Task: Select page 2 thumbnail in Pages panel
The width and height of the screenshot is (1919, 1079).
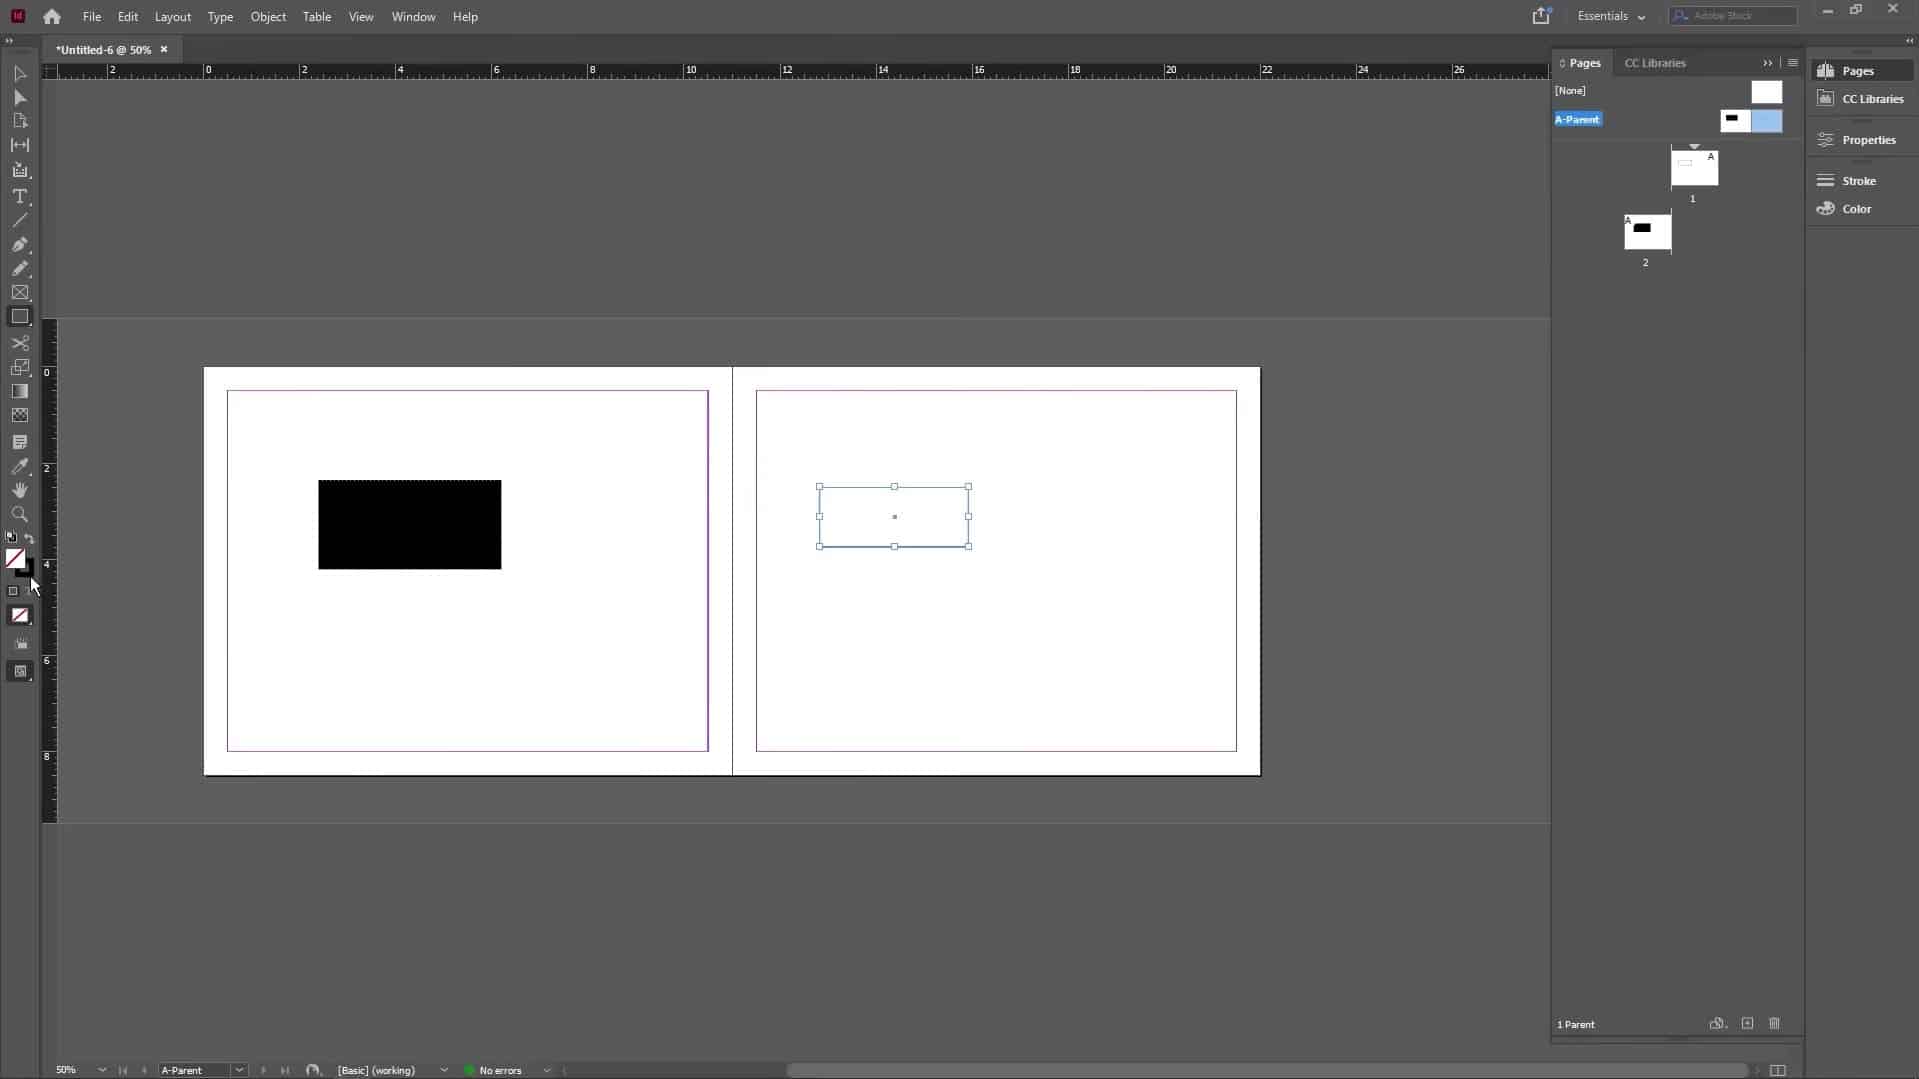Action: [x=1648, y=231]
